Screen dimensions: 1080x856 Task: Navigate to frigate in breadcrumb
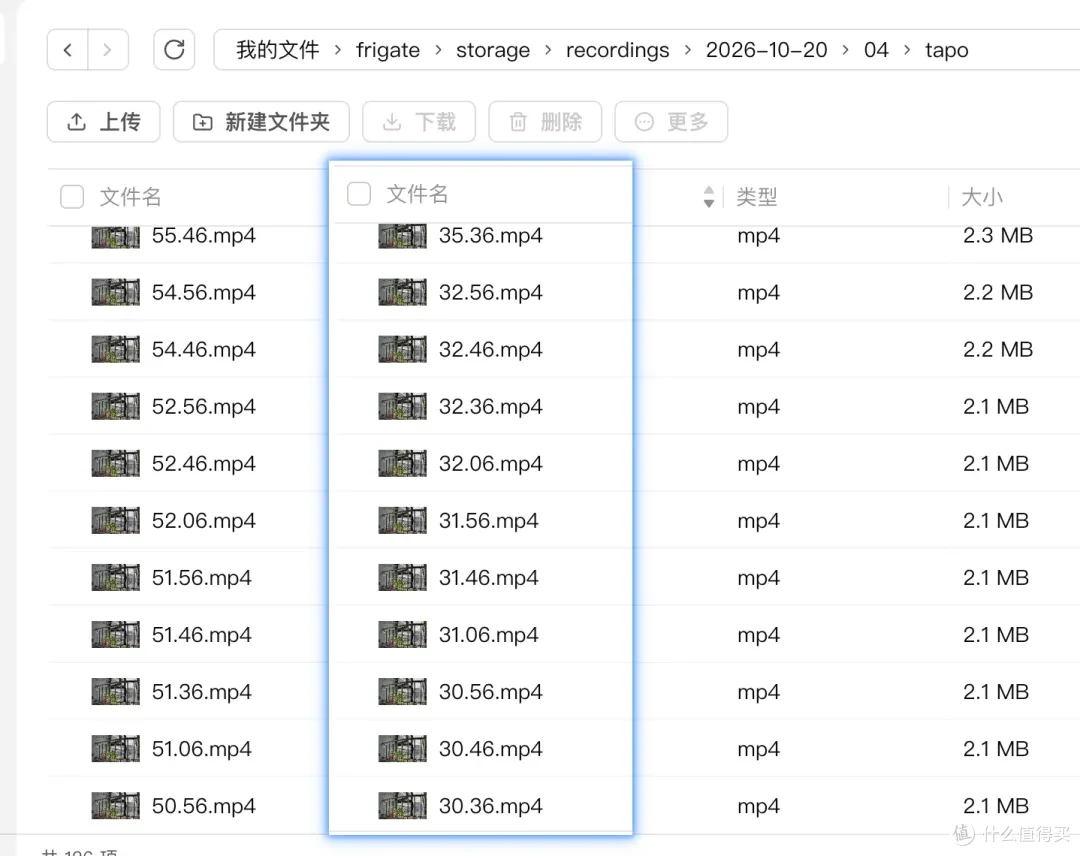click(x=388, y=50)
